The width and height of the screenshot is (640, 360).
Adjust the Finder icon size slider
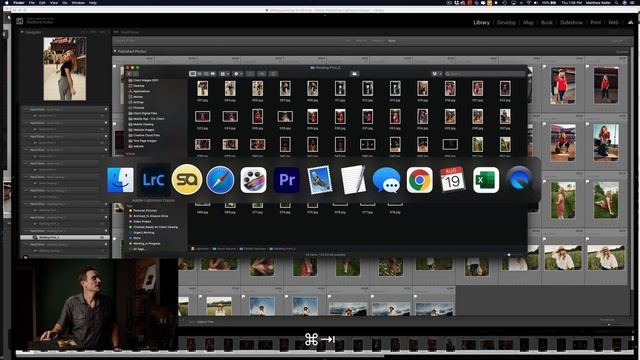(509, 255)
